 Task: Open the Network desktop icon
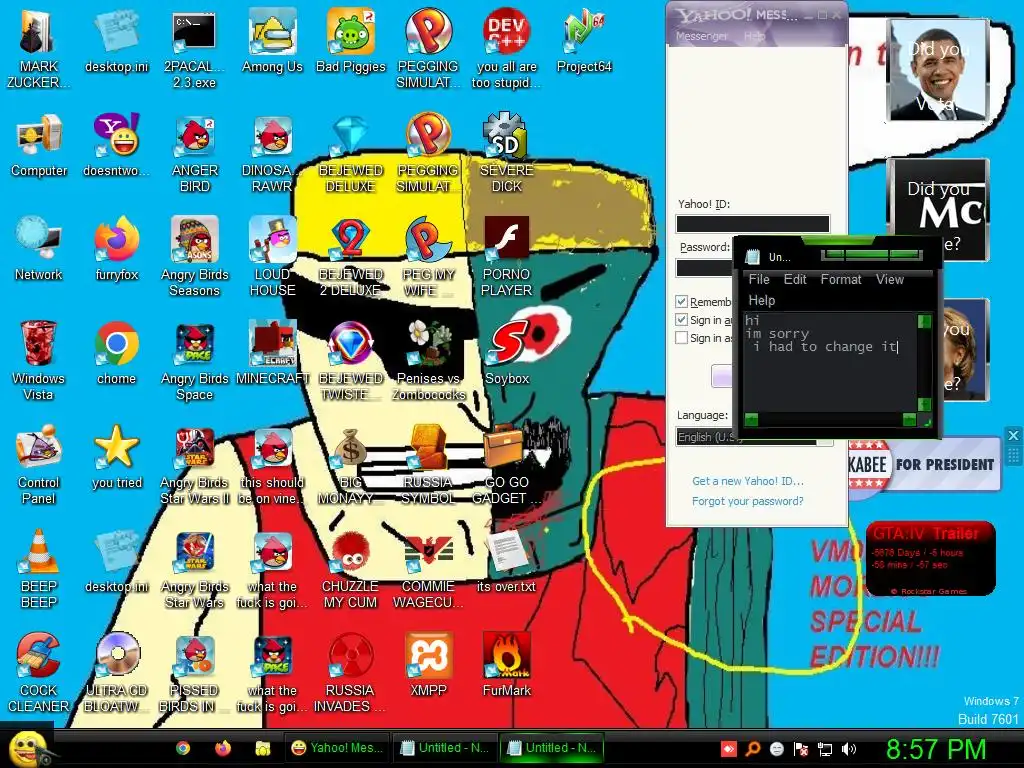click(x=39, y=249)
